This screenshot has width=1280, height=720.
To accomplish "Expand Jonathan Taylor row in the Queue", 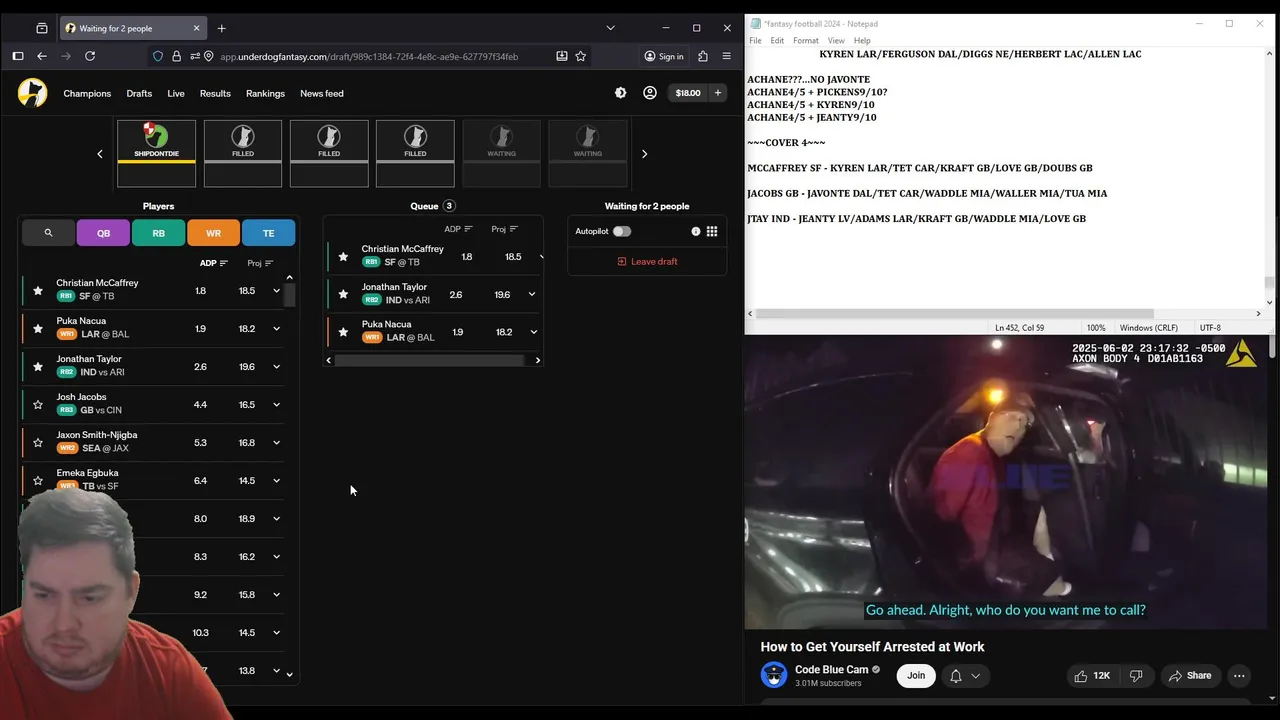I will (x=532, y=294).
